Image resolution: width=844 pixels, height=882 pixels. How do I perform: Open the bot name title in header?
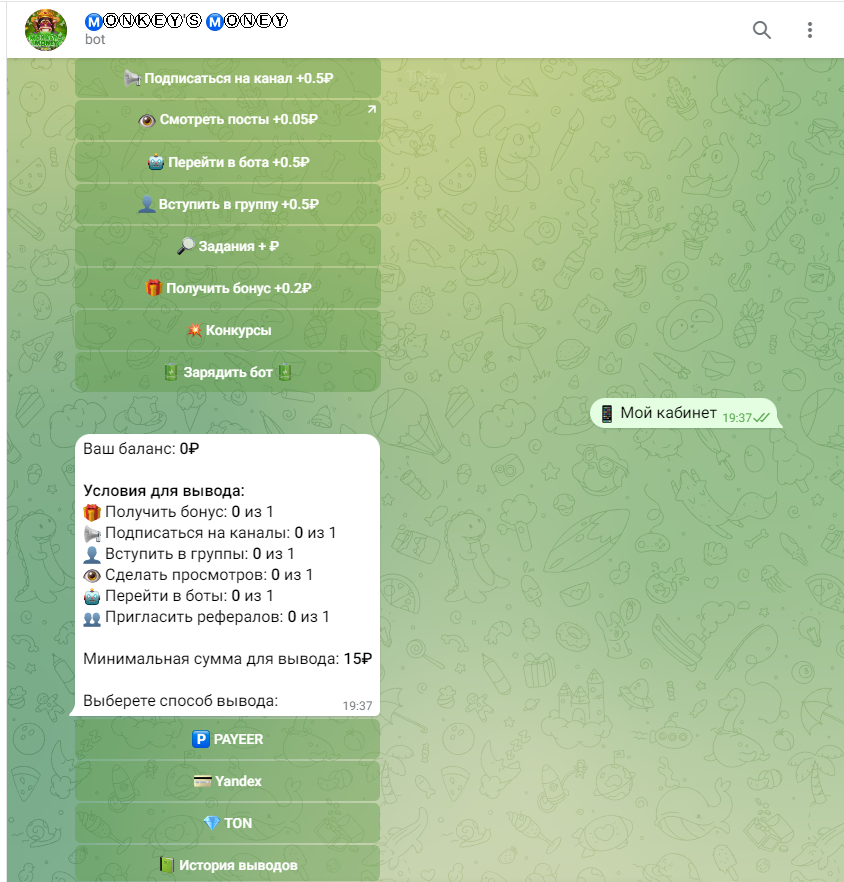coord(186,21)
